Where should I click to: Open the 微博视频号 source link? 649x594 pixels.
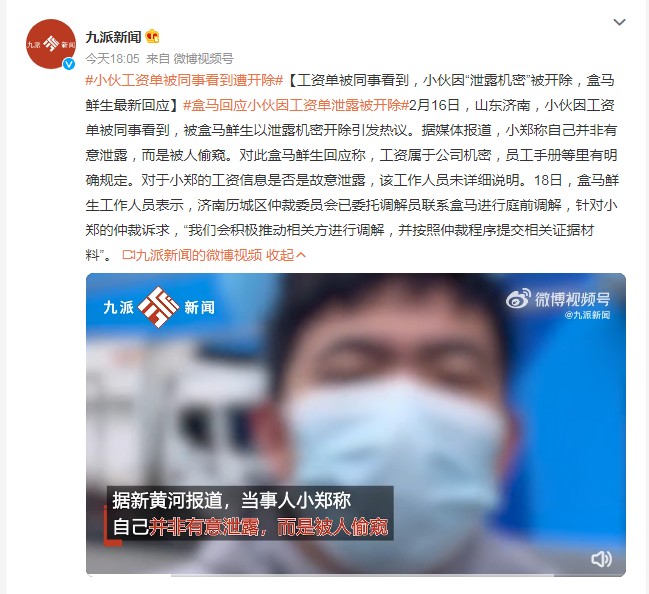[x=203, y=59]
